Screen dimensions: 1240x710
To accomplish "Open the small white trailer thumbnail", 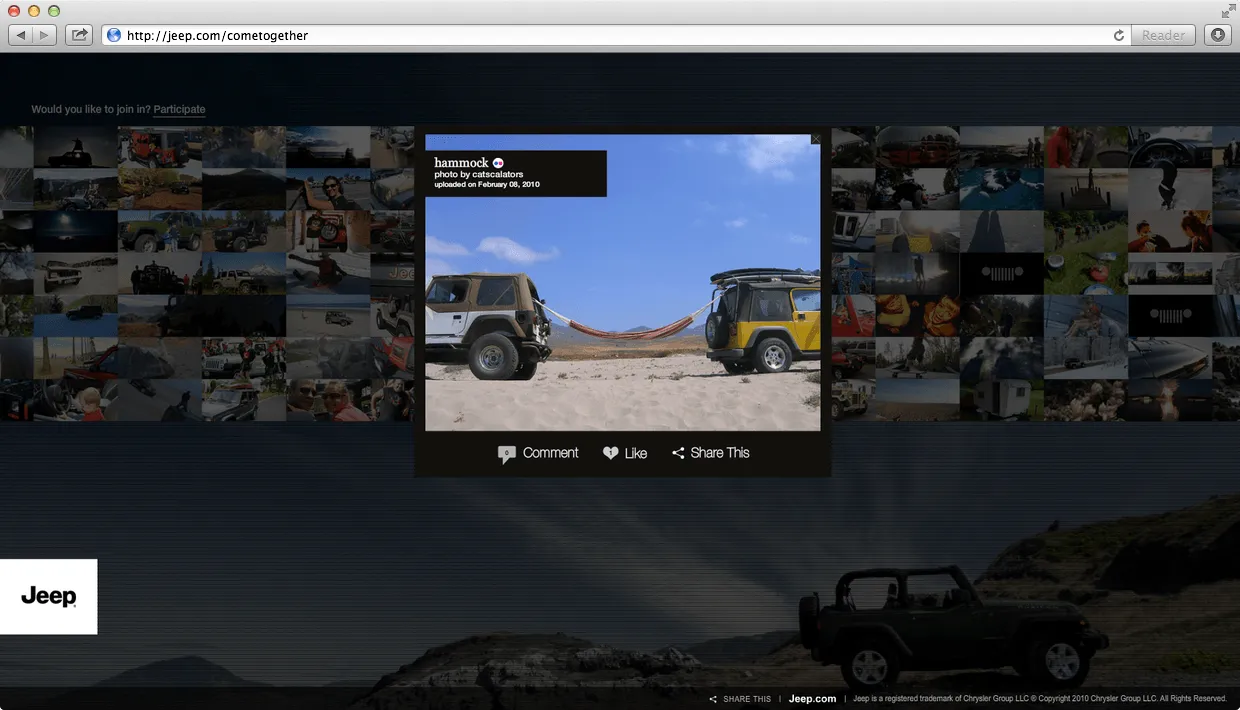I will (1002, 399).
